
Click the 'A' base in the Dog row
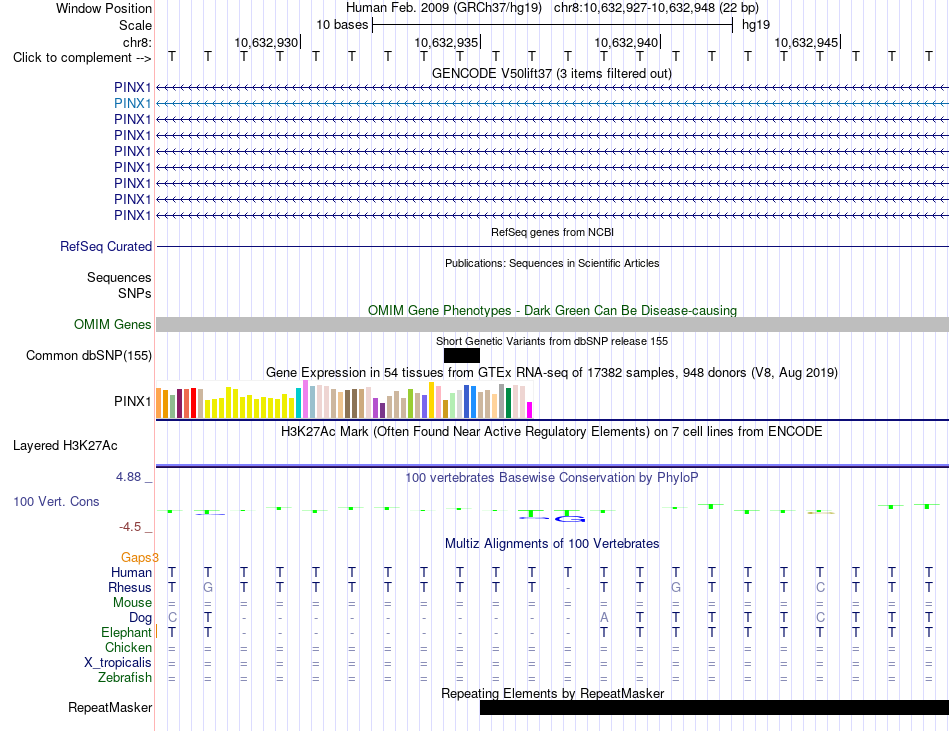[x=603, y=618]
